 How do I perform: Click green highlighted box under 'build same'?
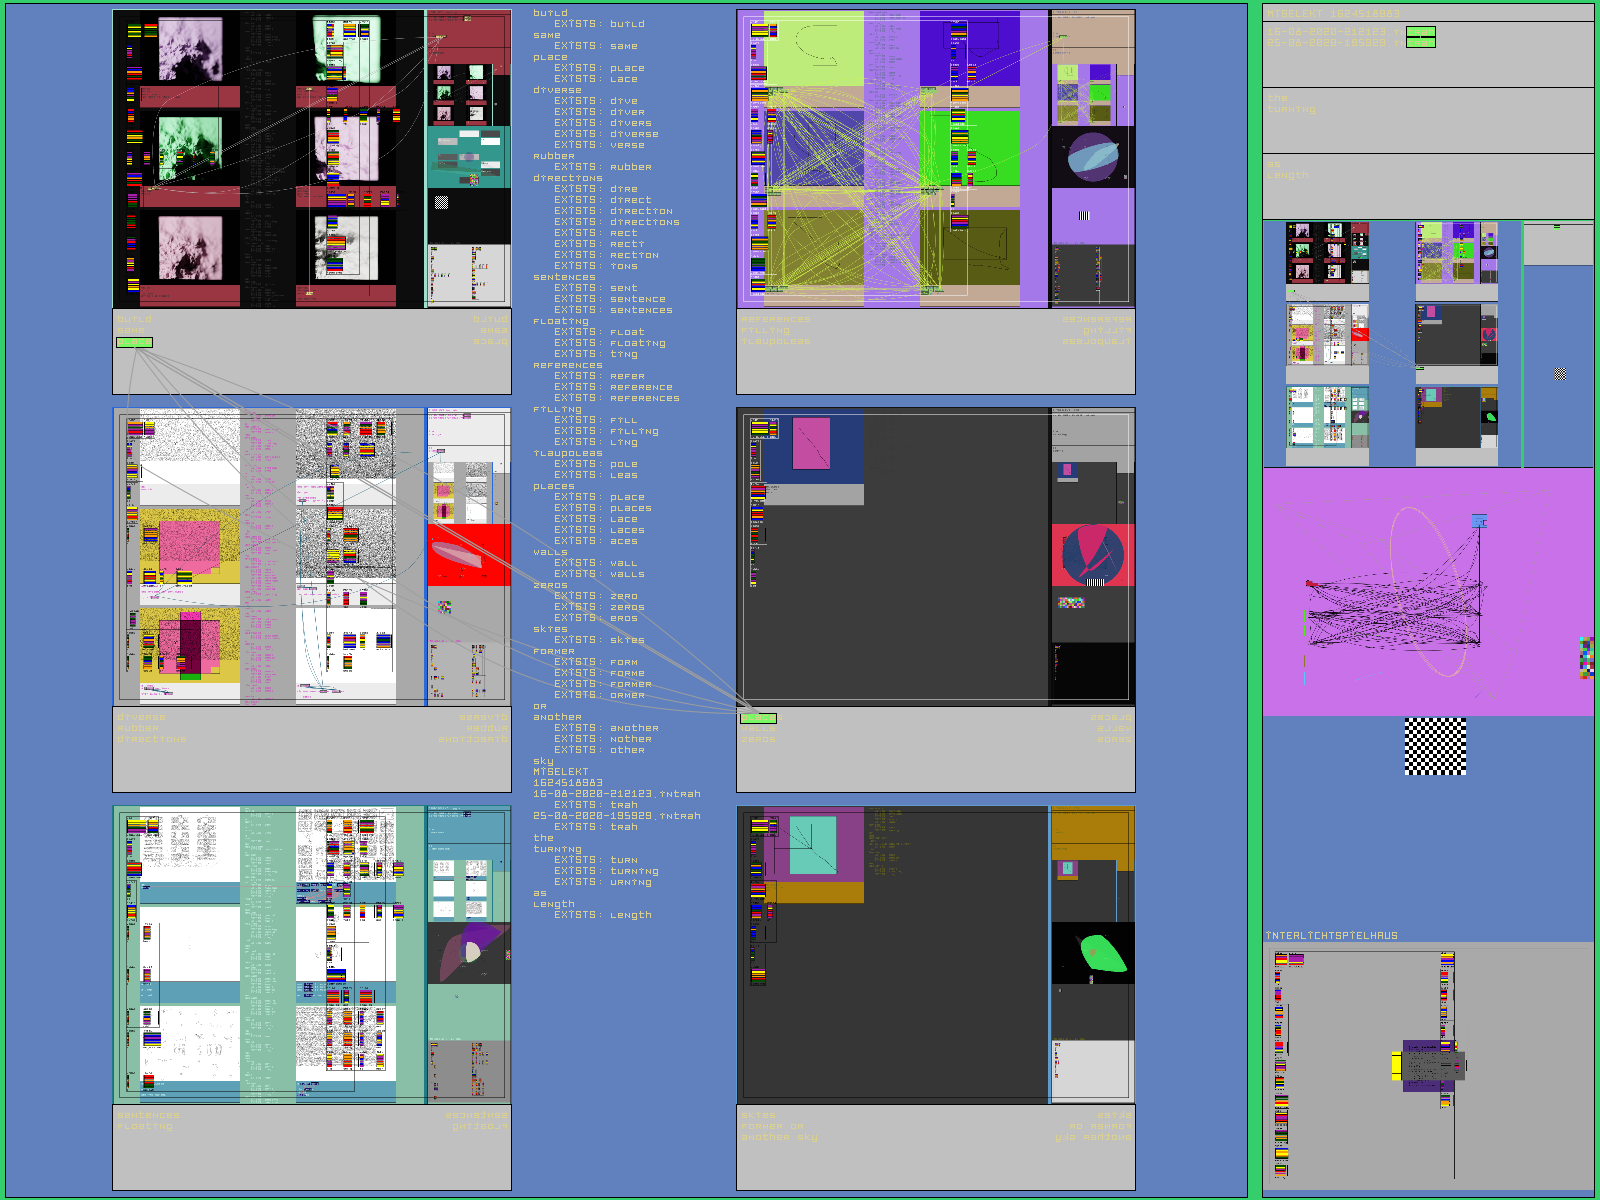click(134, 343)
